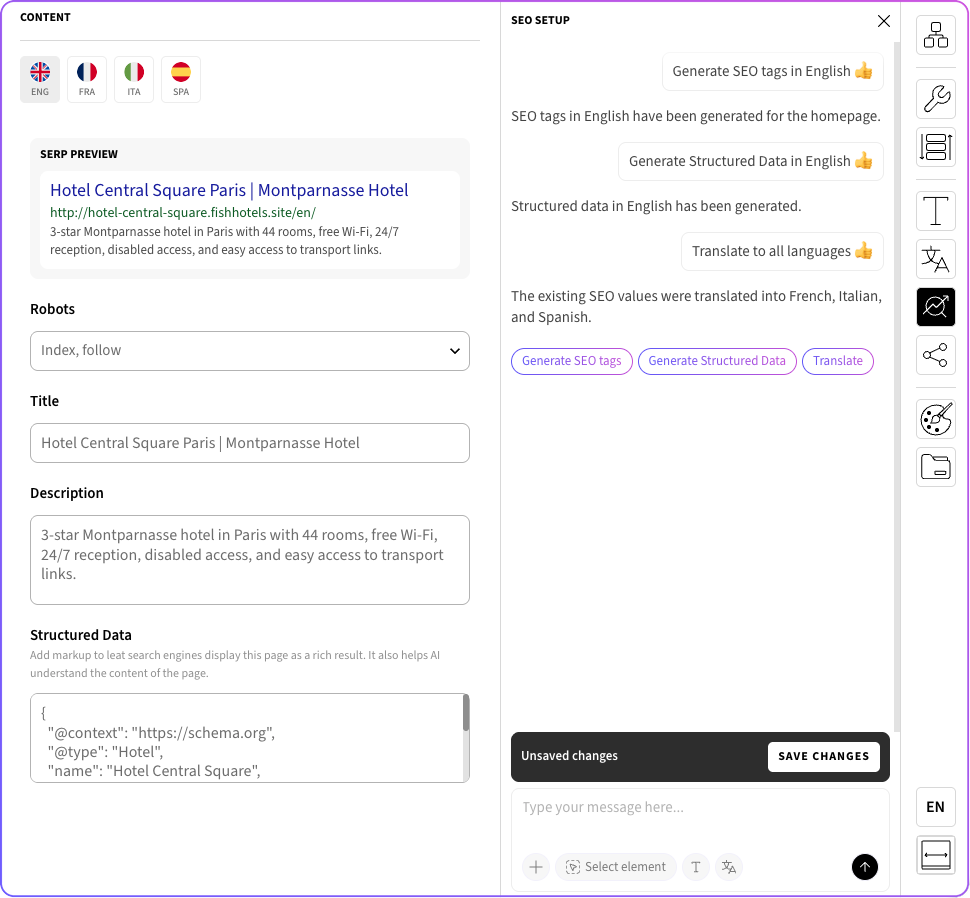Open the share nodes icon
The height and width of the screenshot is (898, 970).
[x=935, y=355]
